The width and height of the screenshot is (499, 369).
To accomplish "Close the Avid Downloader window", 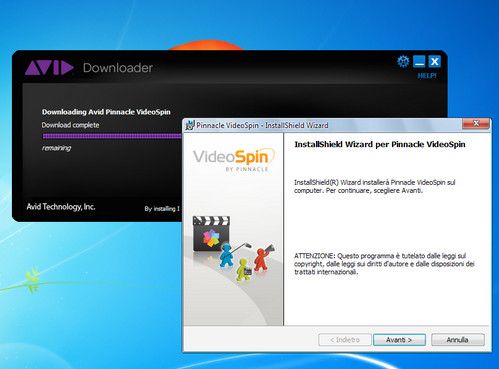I will click(x=434, y=61).
